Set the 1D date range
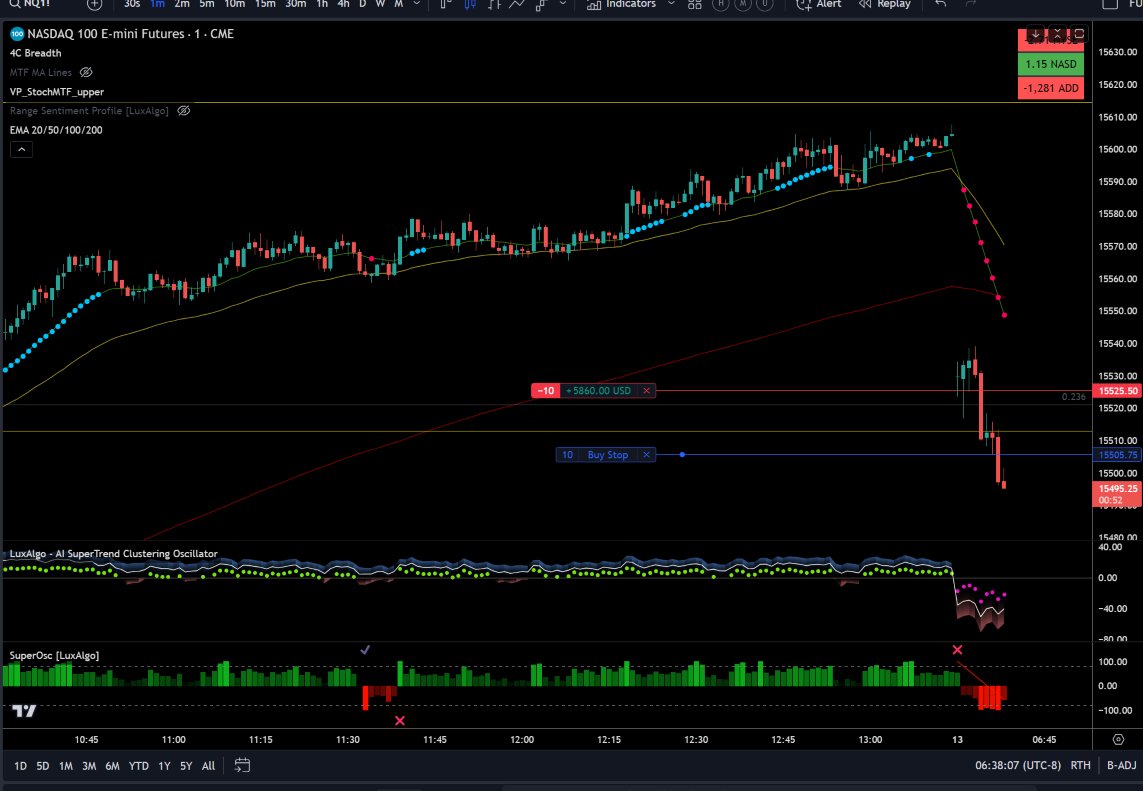The width and height of the screenshot is (1143, 791). pos(20,765)
